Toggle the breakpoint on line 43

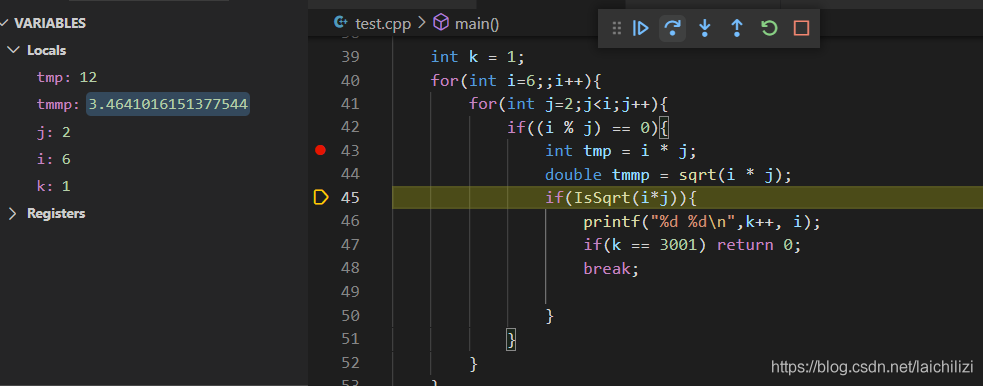pos(320,150)
